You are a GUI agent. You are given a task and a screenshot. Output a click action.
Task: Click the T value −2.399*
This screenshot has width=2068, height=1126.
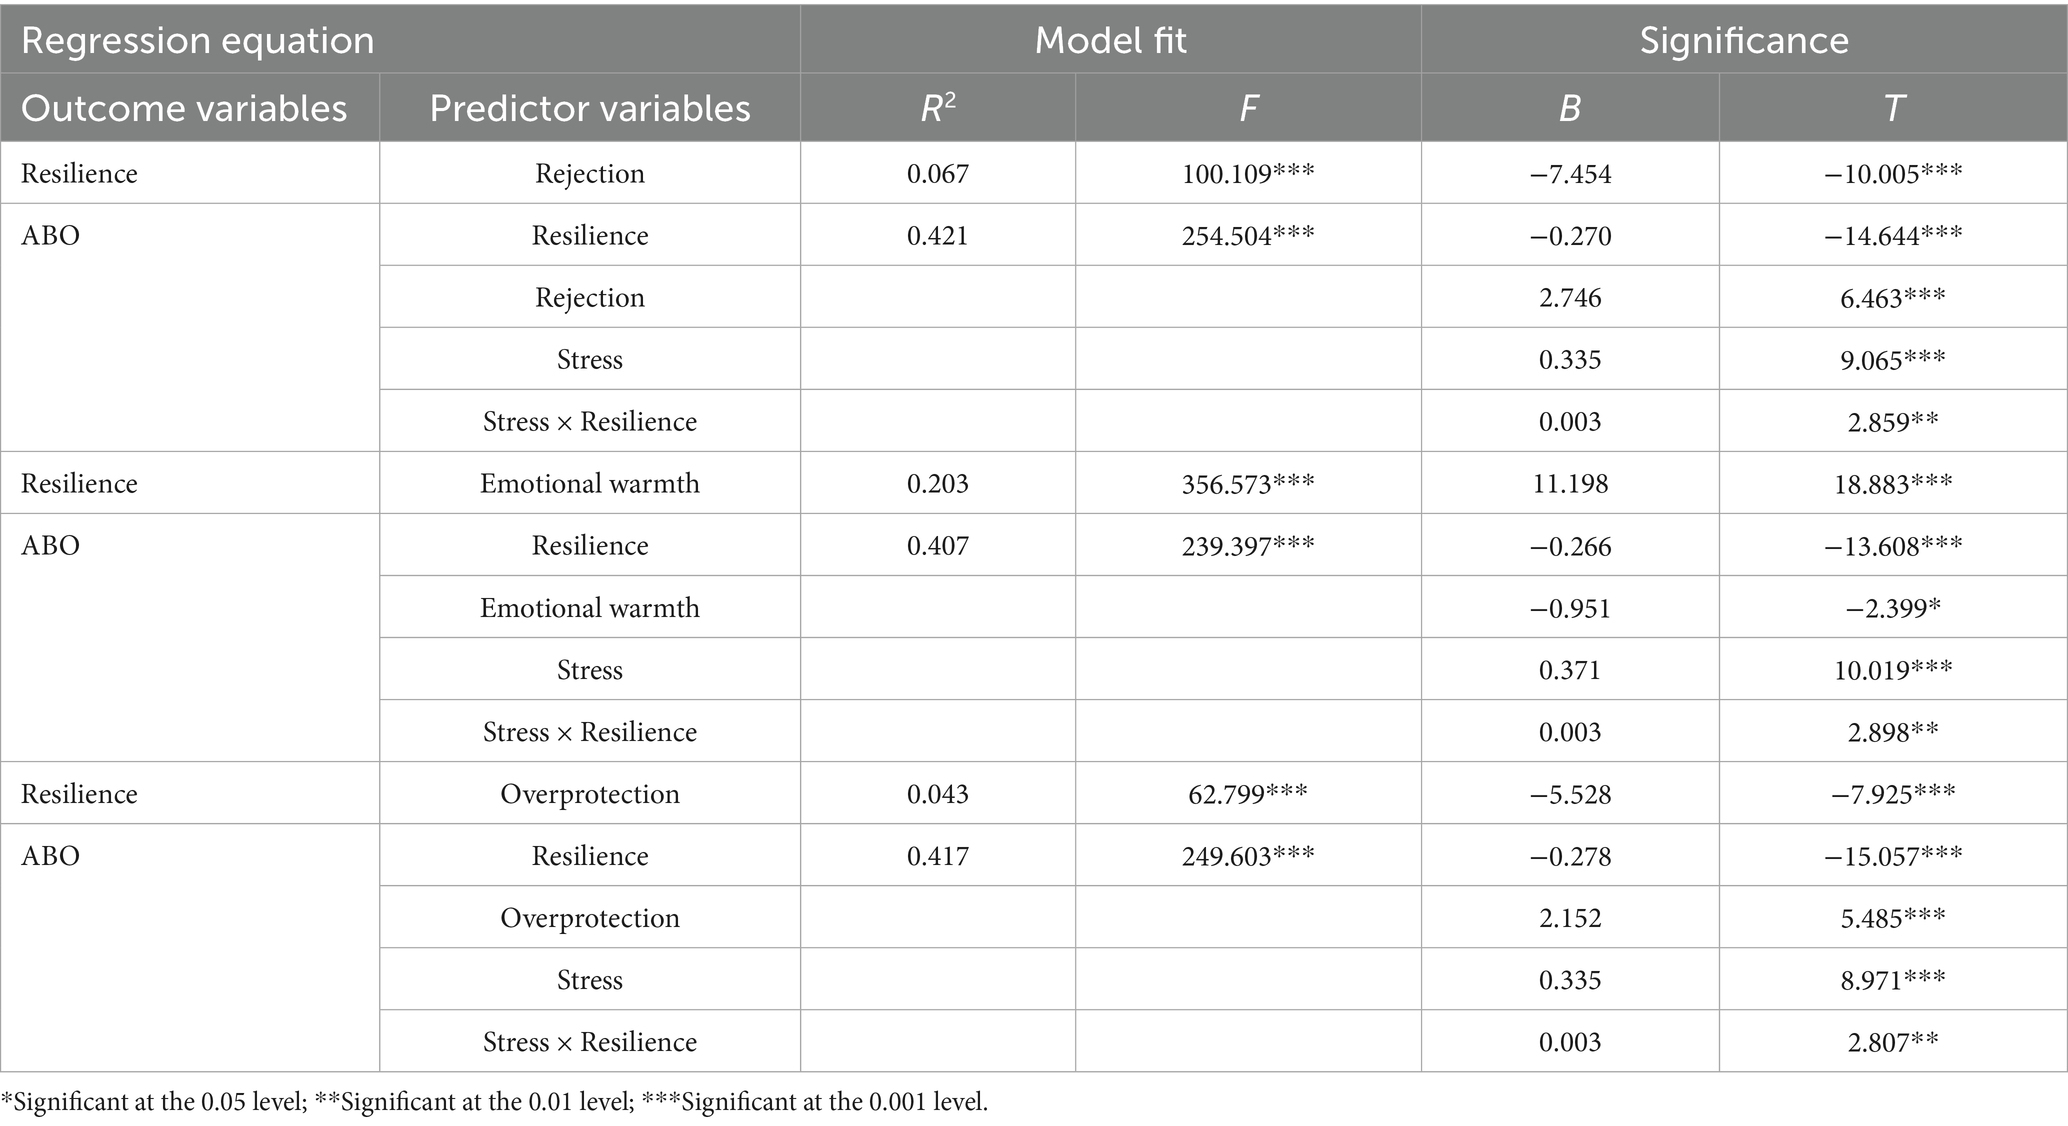(1893, 608)
